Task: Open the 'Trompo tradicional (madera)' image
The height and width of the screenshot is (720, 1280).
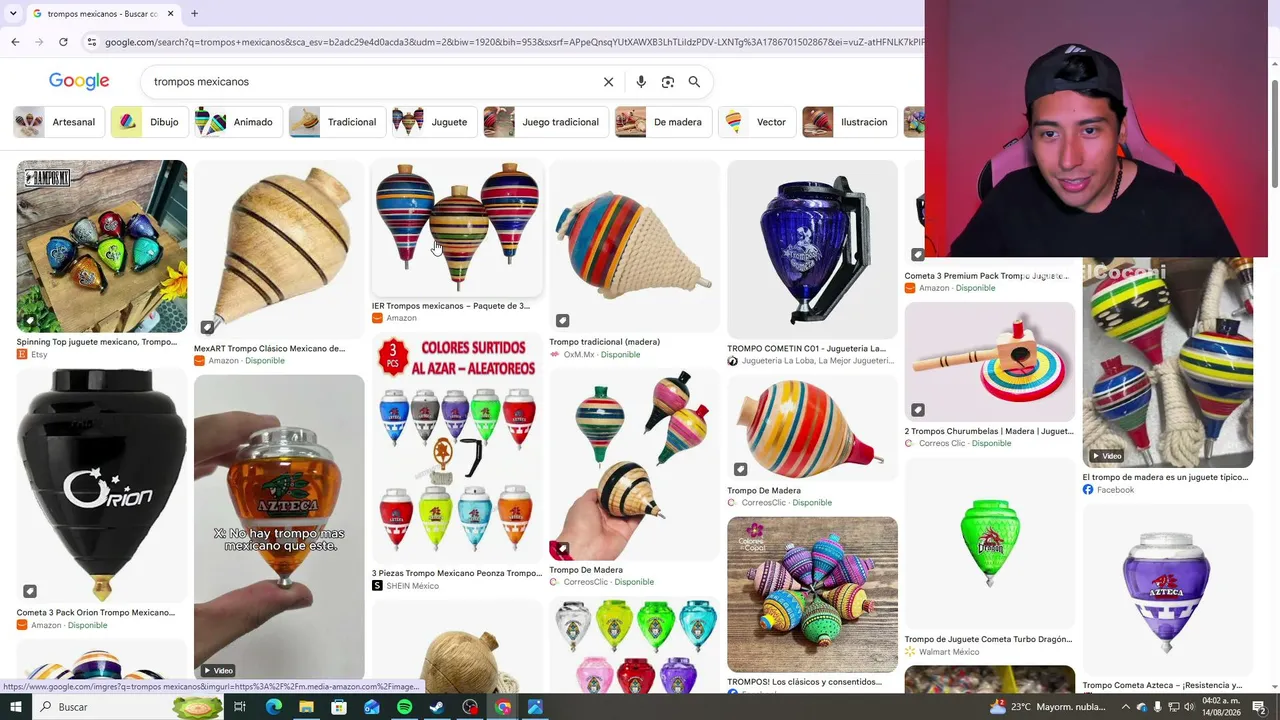Action: [634, 246]
